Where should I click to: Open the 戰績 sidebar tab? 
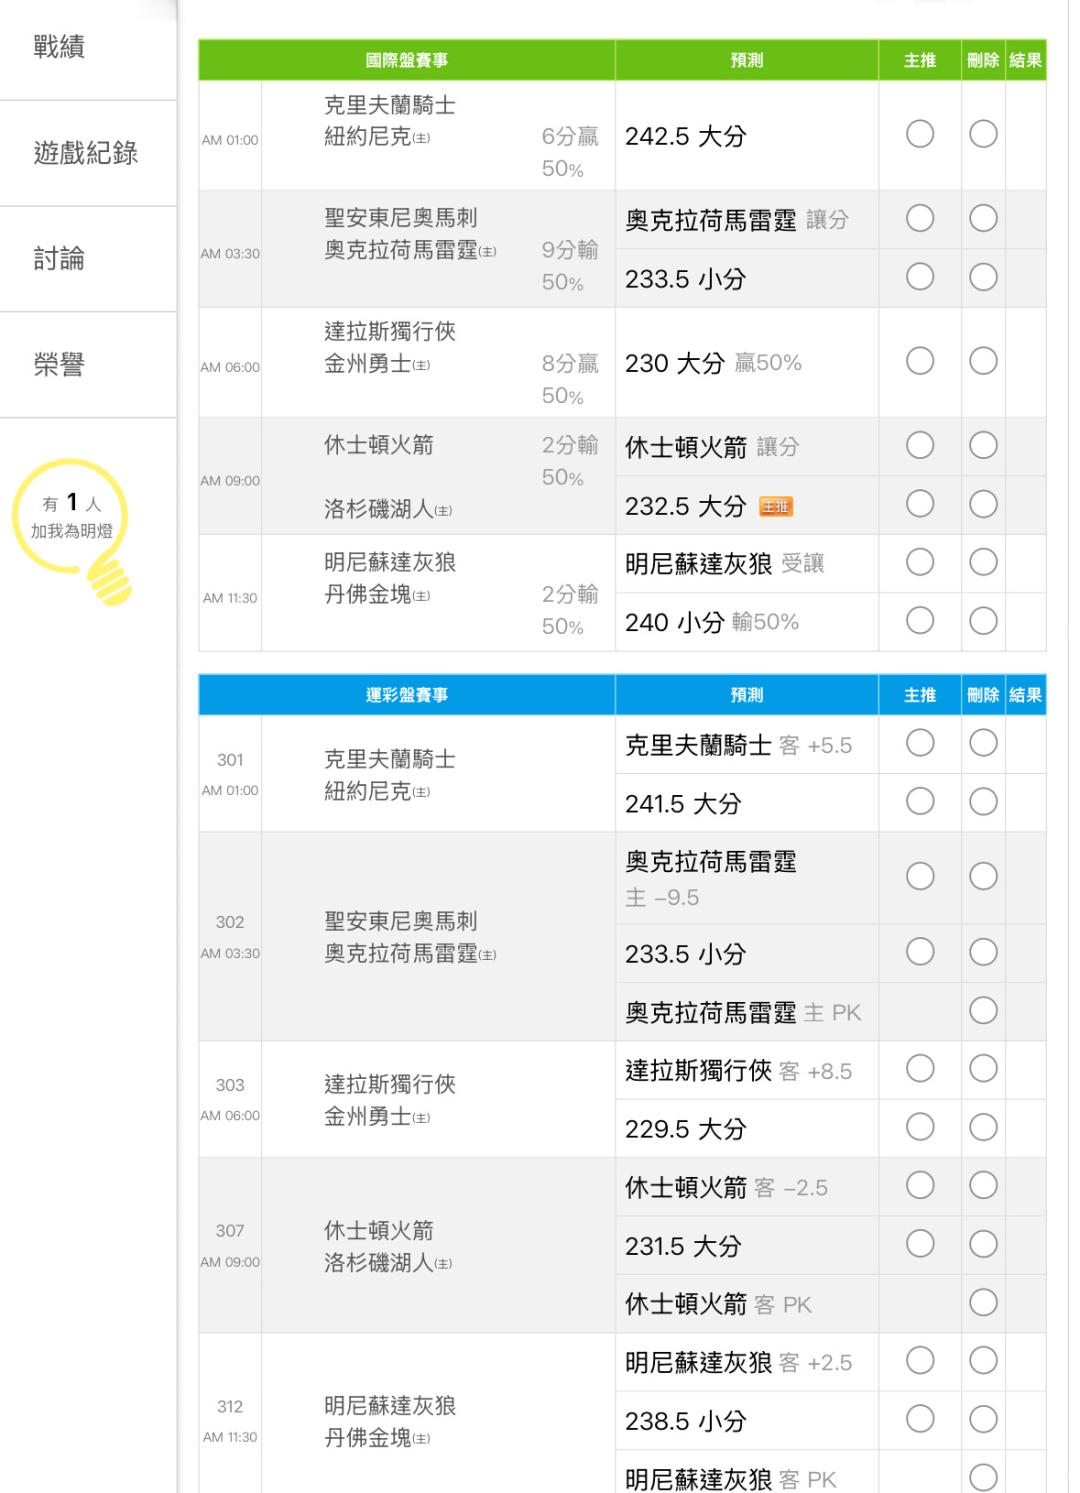pos(60,47)
